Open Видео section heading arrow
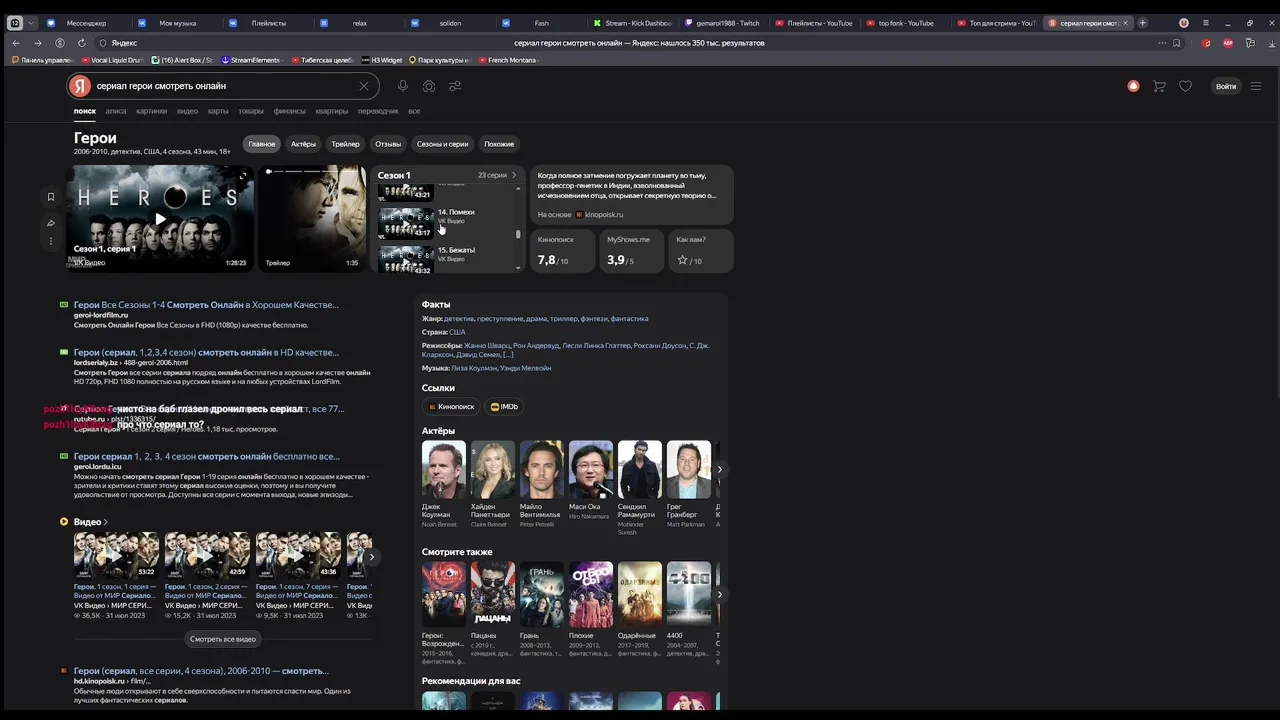This screenshot has height=720, width=1280. click(105, 522)
